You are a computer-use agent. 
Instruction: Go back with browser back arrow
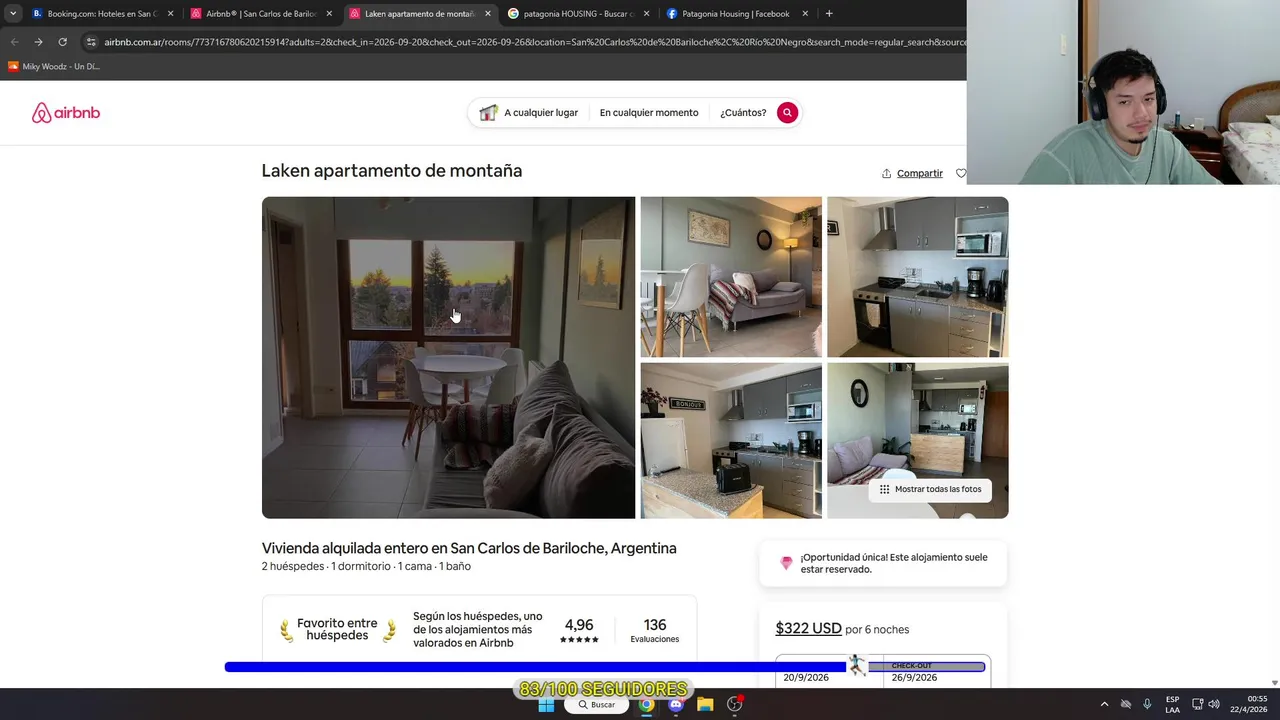(x=14, y=42)
